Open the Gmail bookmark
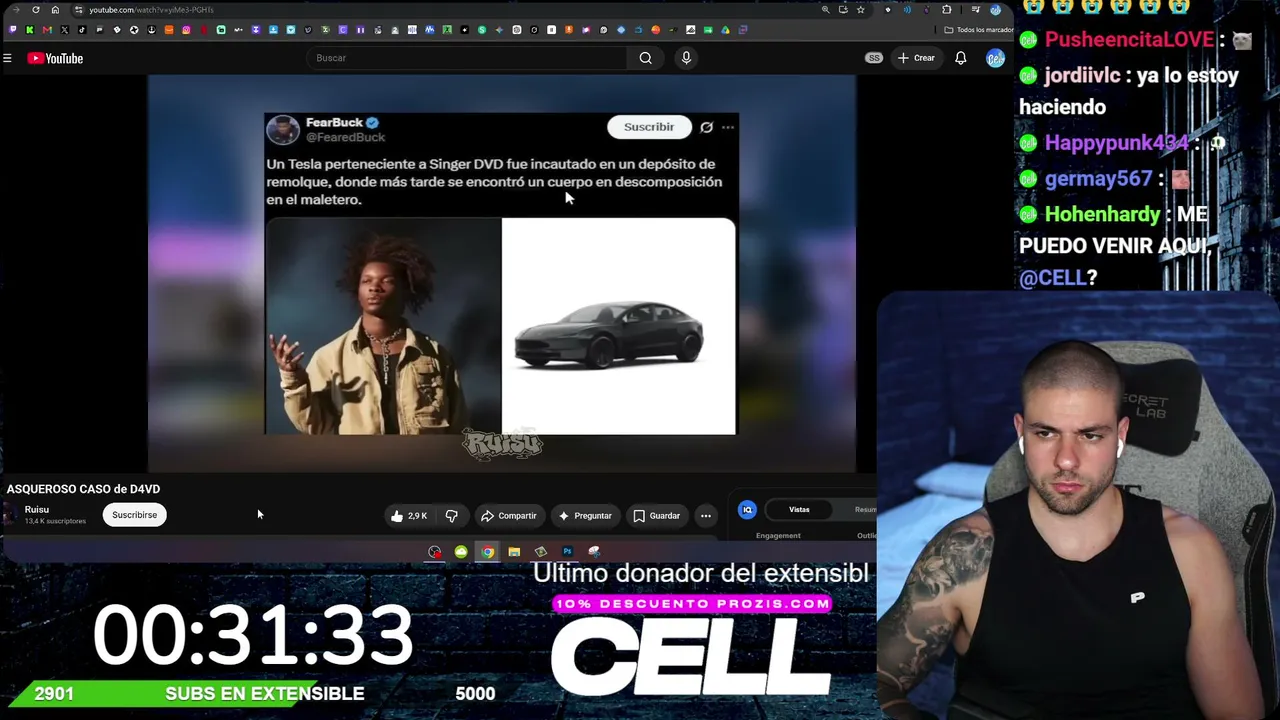 pyautogui.click(x=47, y=30)
